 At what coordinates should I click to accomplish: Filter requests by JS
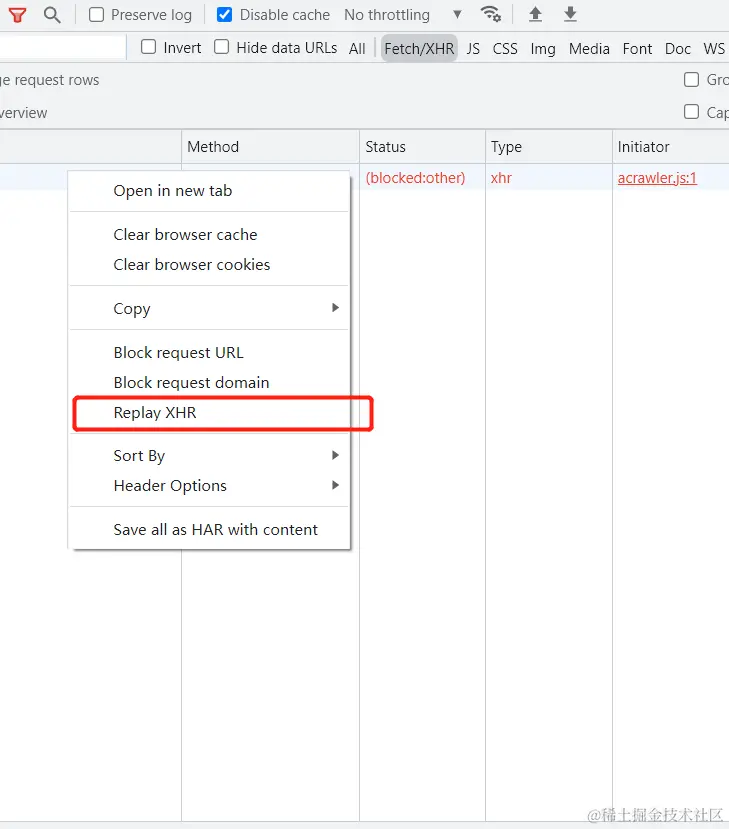(473, 49)
